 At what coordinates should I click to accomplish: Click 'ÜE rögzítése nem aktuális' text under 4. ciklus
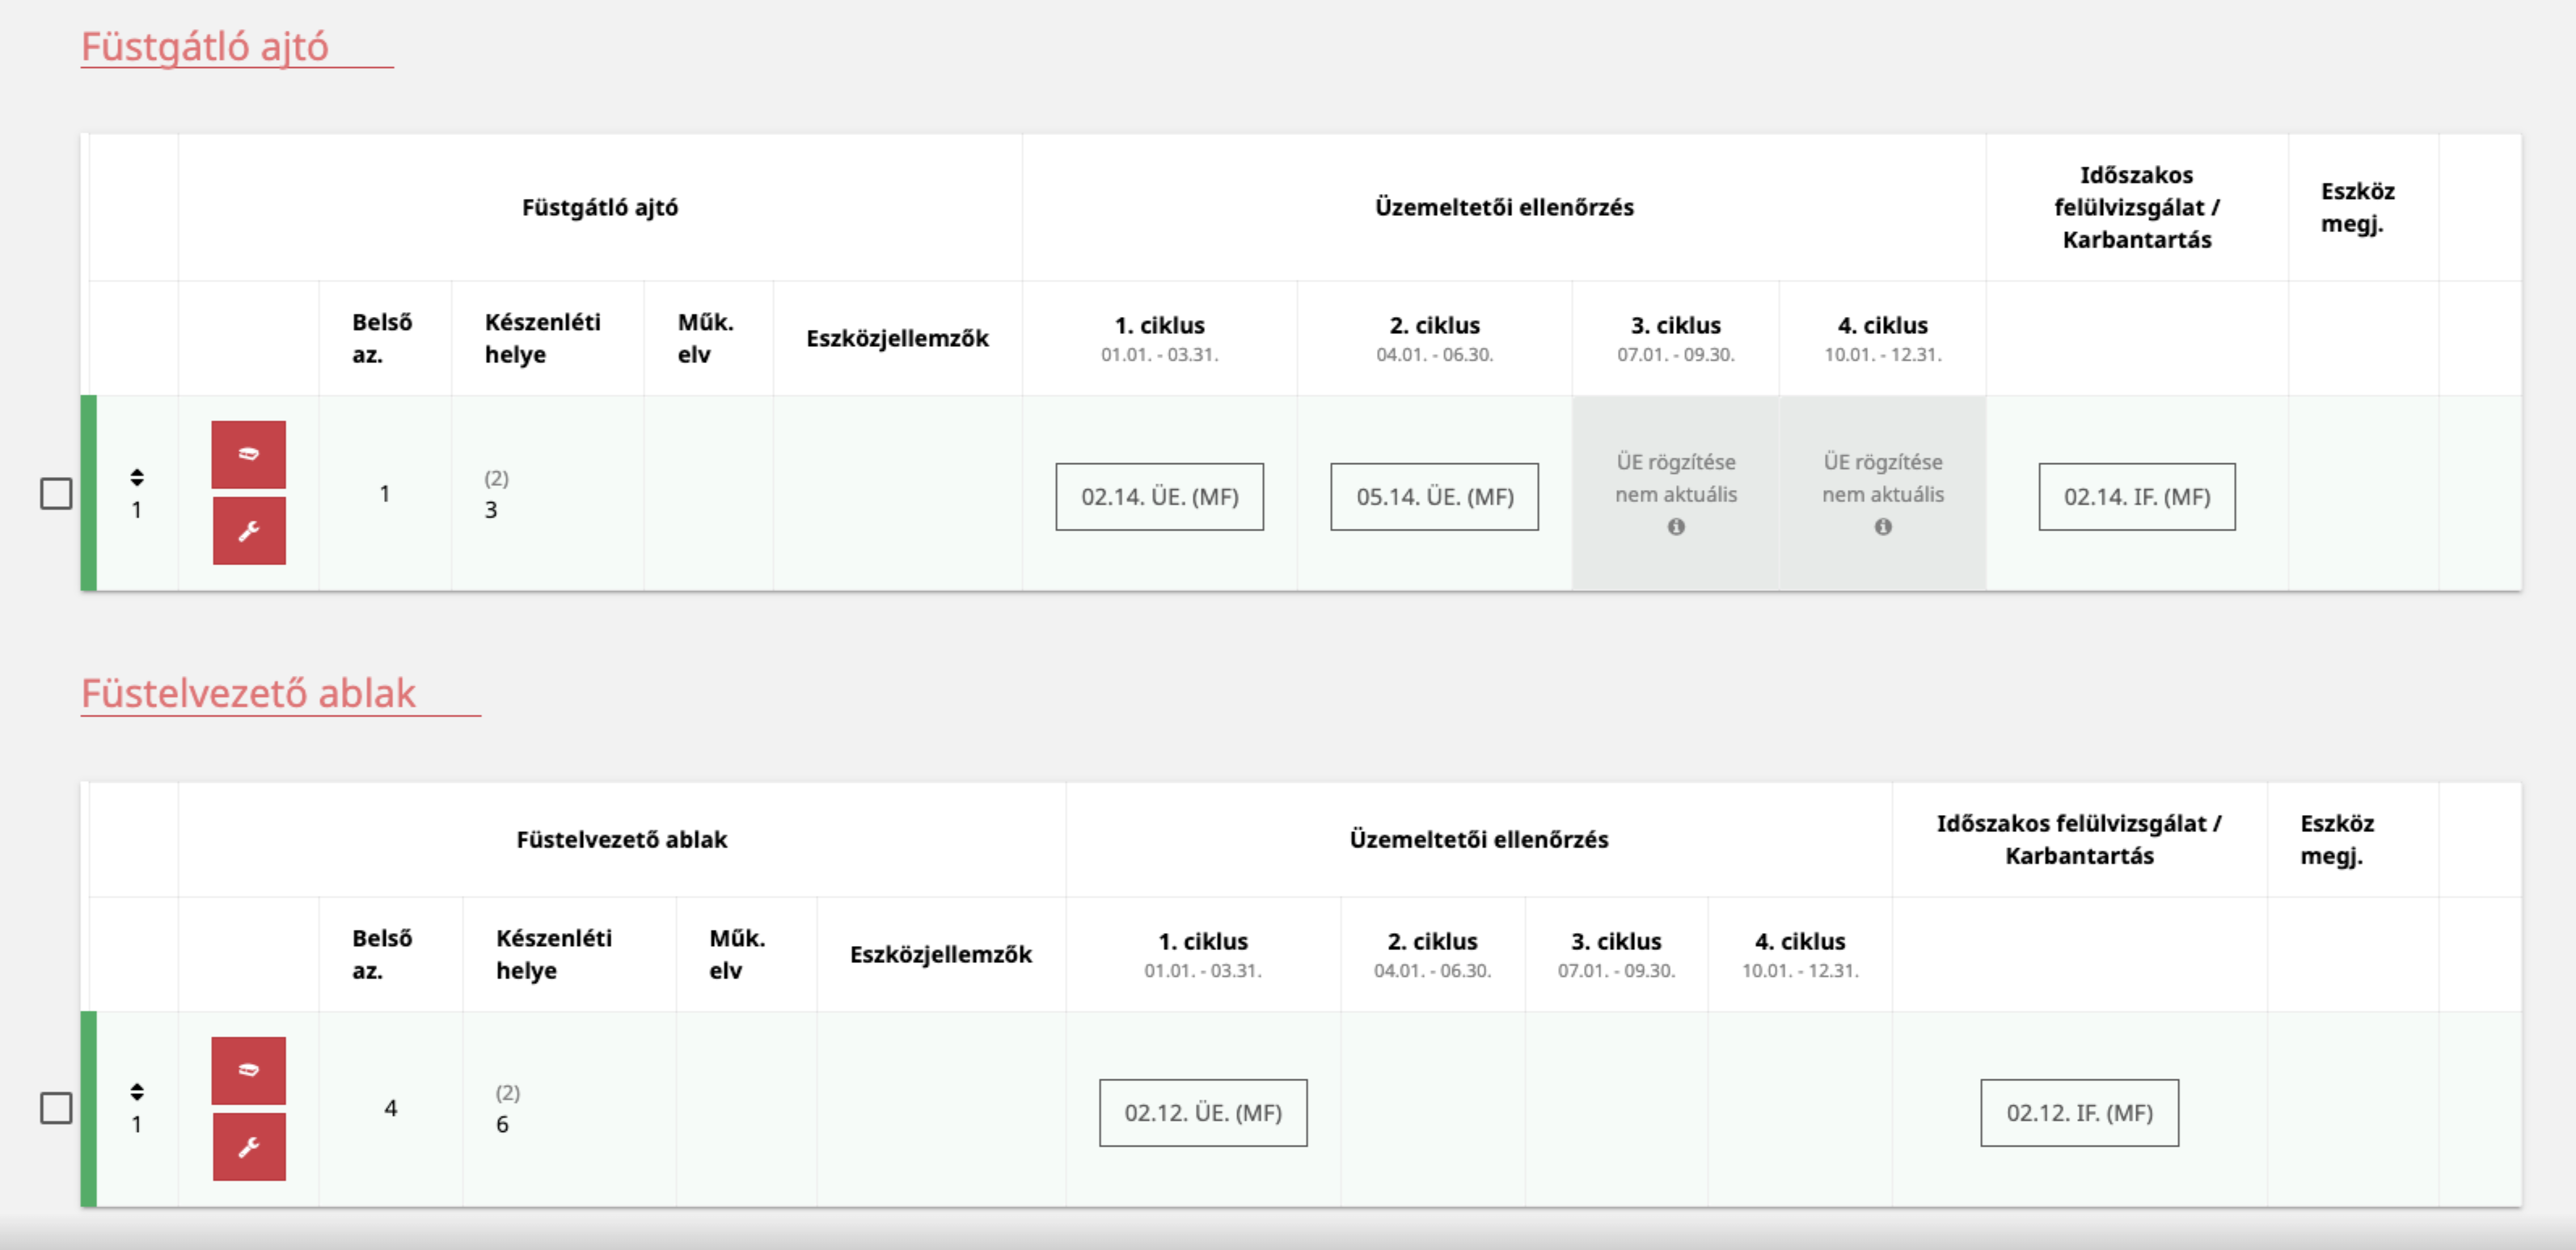1883,478
